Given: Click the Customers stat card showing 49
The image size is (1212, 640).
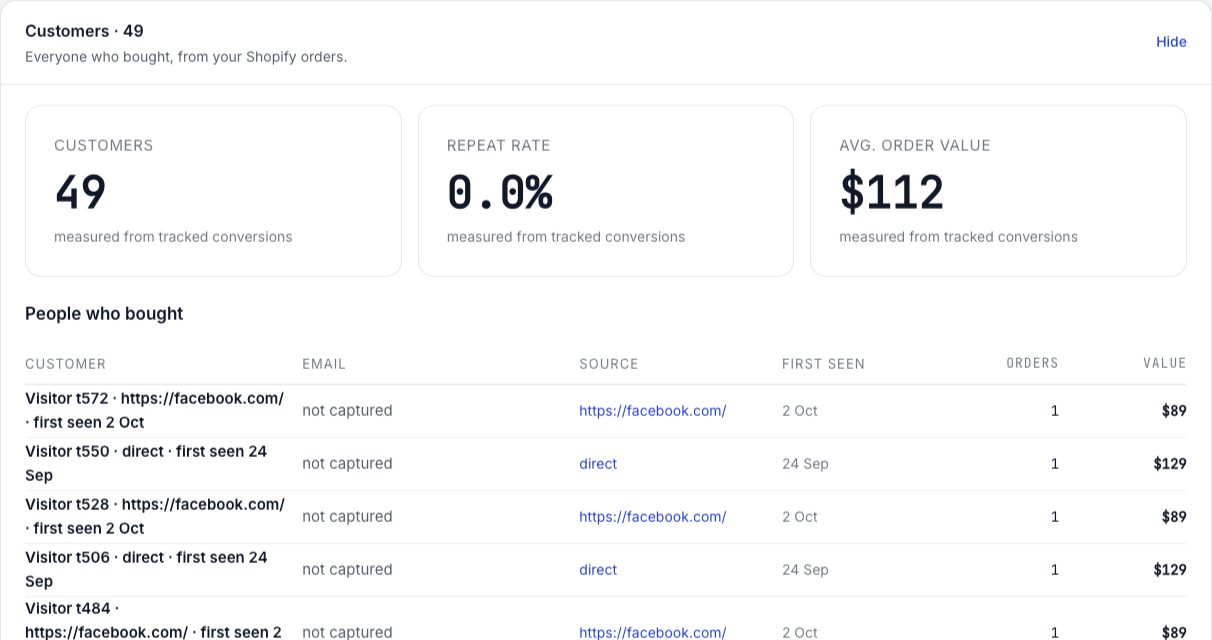Looking at the screenshot, I should 213,191.
